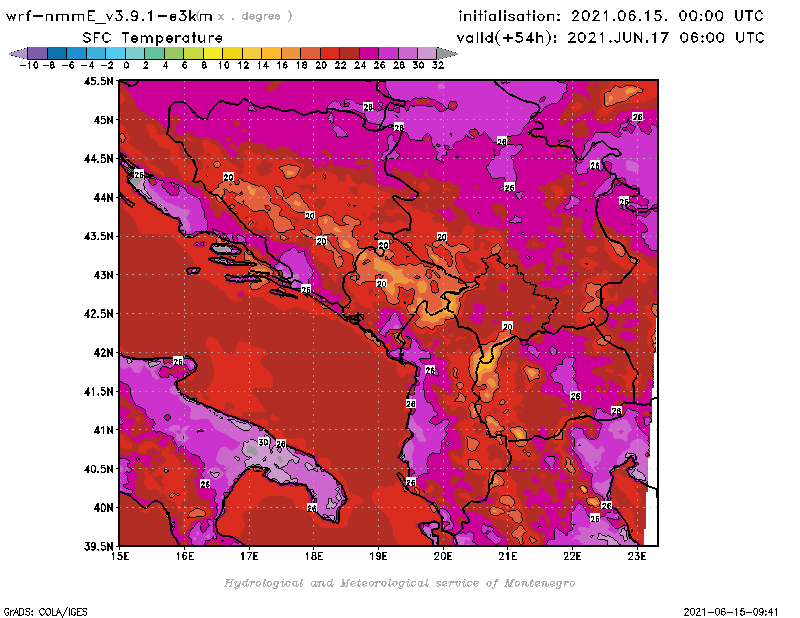
Task: Click the 'valid(+54h): 2021.JUN.17 06:00 UTC' line
Action: point(611,38)
